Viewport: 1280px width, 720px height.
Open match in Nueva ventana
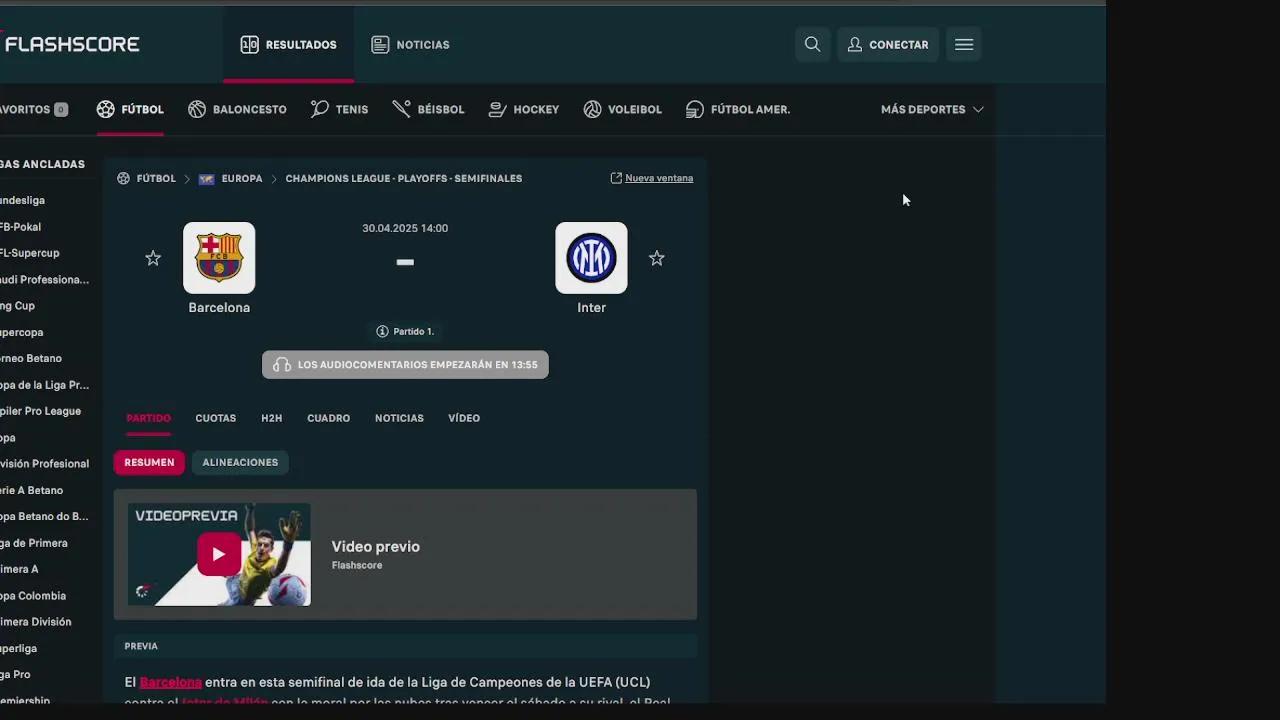point(652,178)
